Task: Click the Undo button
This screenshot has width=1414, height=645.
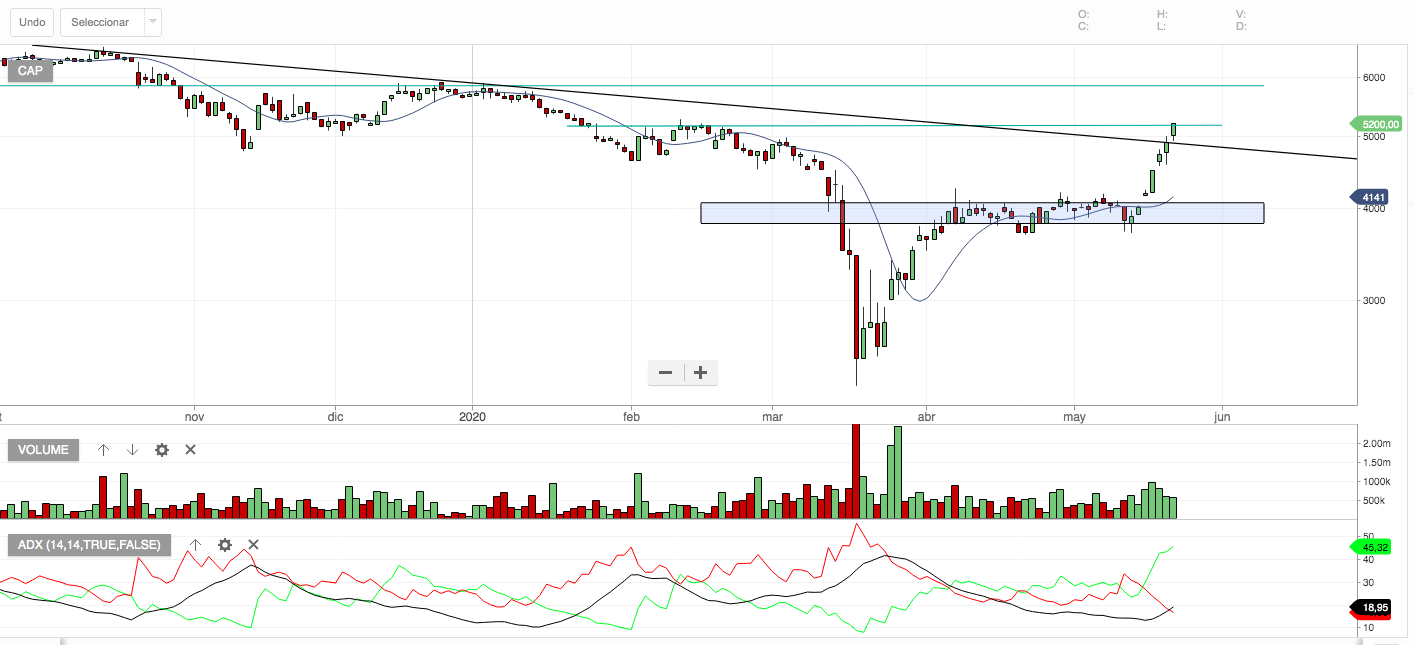Action: (30, 22)
